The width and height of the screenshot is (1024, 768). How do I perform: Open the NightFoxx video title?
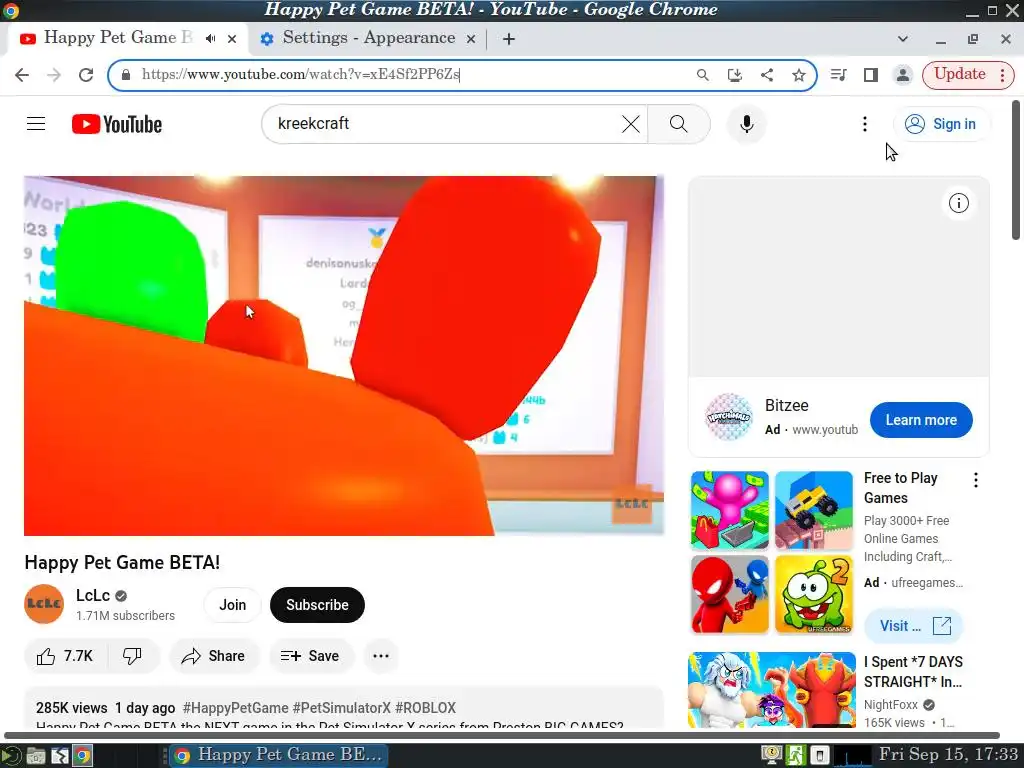click(x=913, y=671)
